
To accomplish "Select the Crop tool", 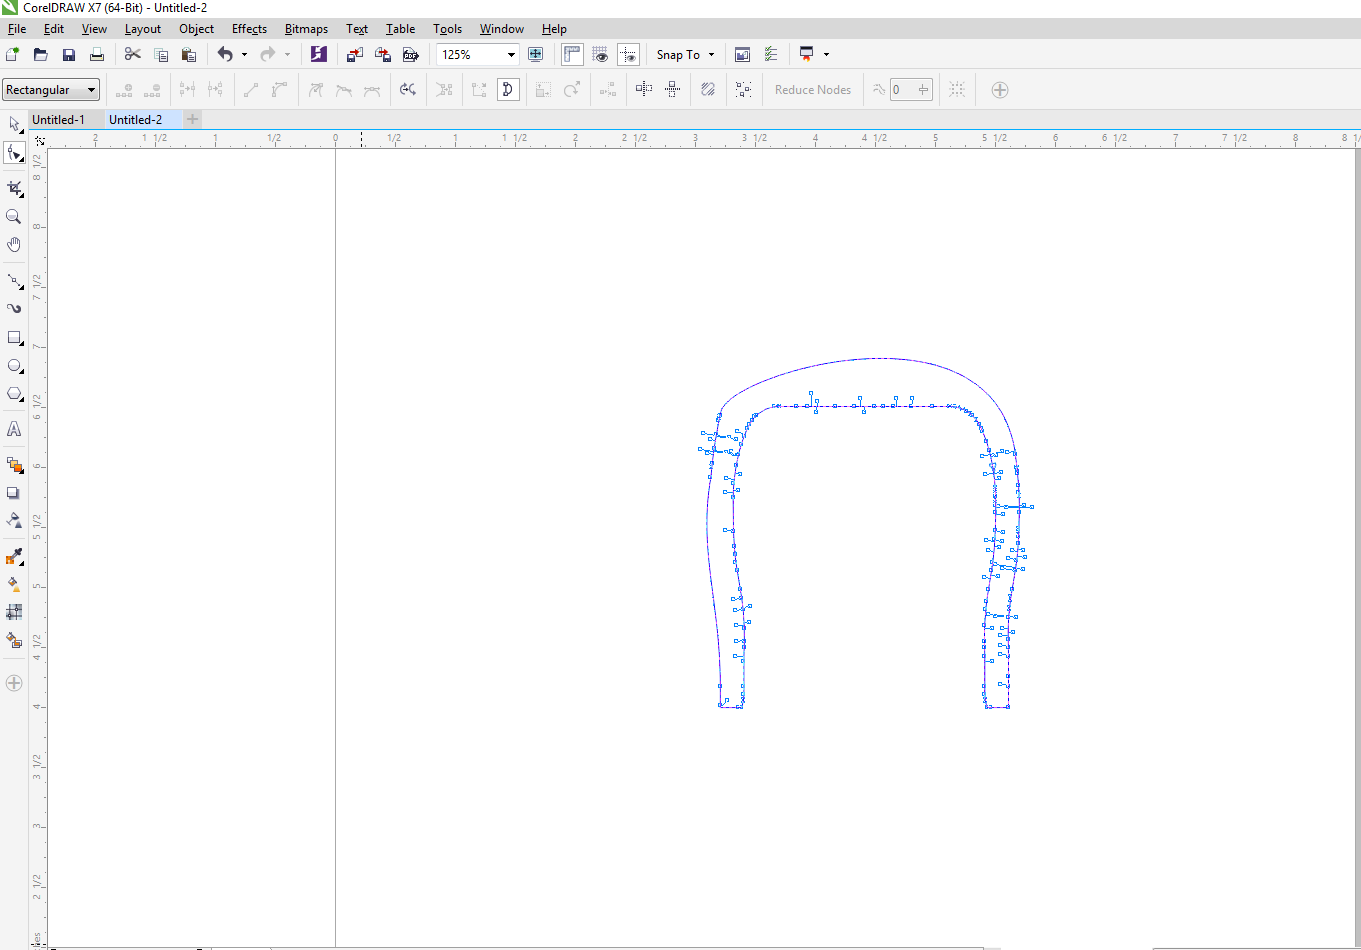I will click(14, 188).
